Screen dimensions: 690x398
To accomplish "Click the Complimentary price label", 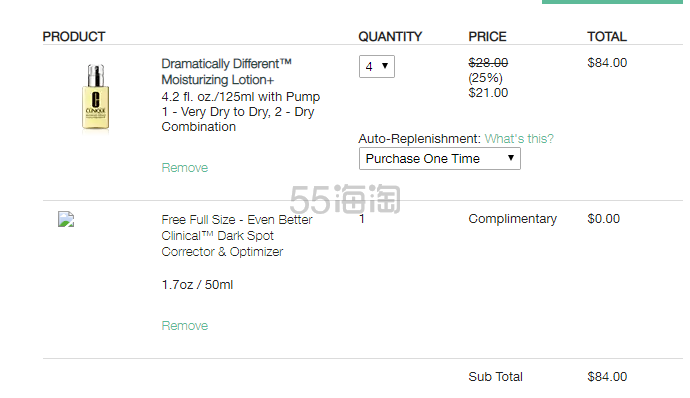I will click(513, 219).
